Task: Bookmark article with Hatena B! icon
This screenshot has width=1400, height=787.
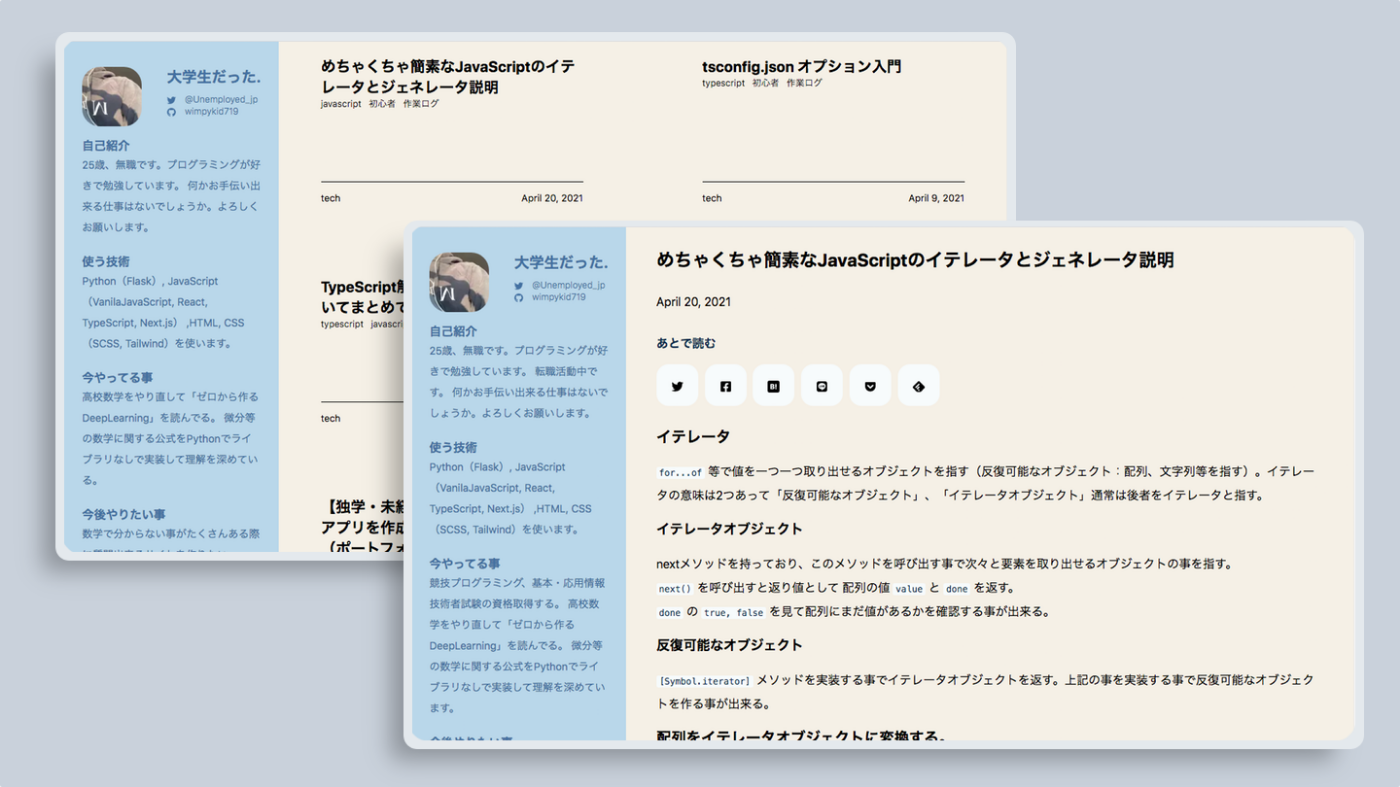Action: coord(773,386)
